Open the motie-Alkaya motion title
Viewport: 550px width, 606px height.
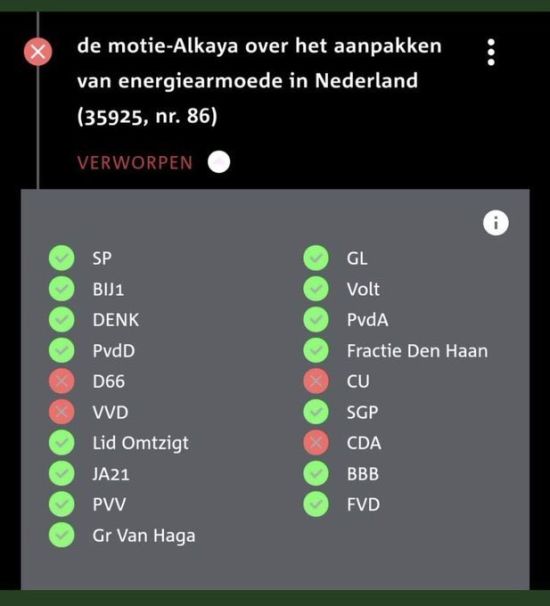pyautogui.click(x=259, y=81)
